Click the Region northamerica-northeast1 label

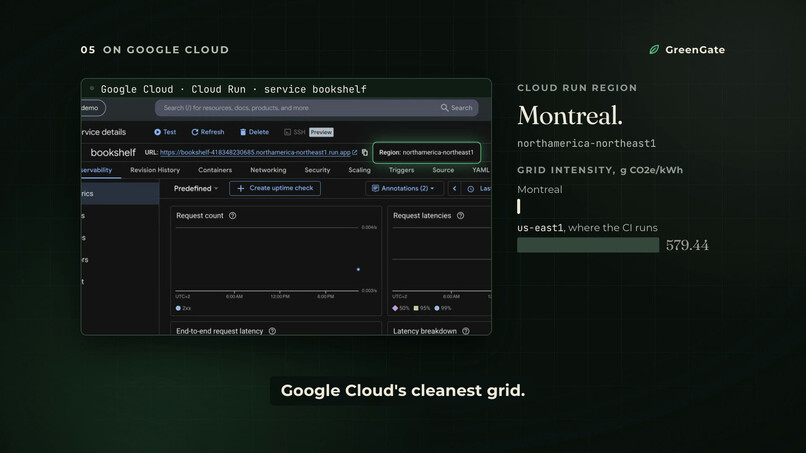426,152
